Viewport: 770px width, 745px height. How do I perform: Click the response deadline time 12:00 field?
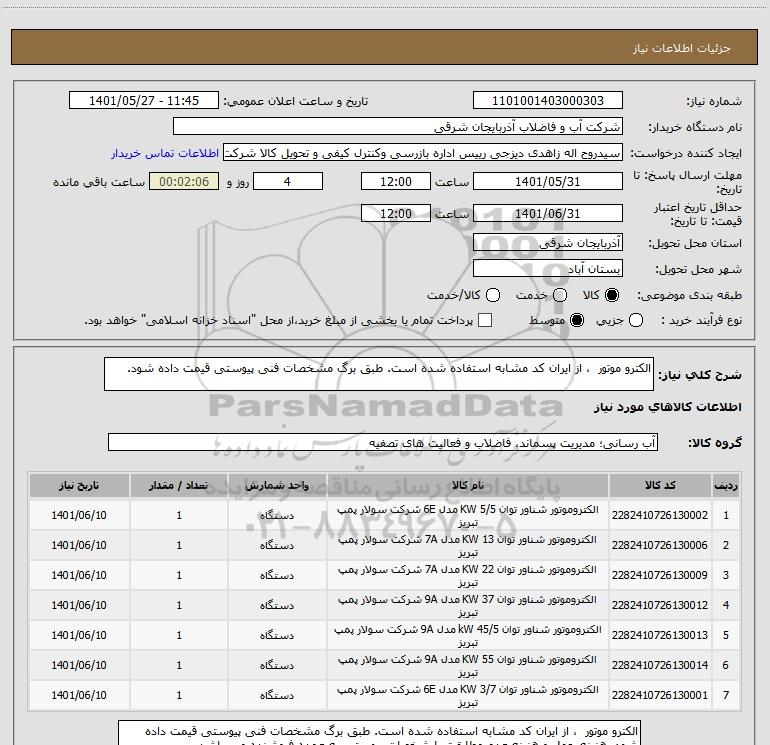point(396,182)
